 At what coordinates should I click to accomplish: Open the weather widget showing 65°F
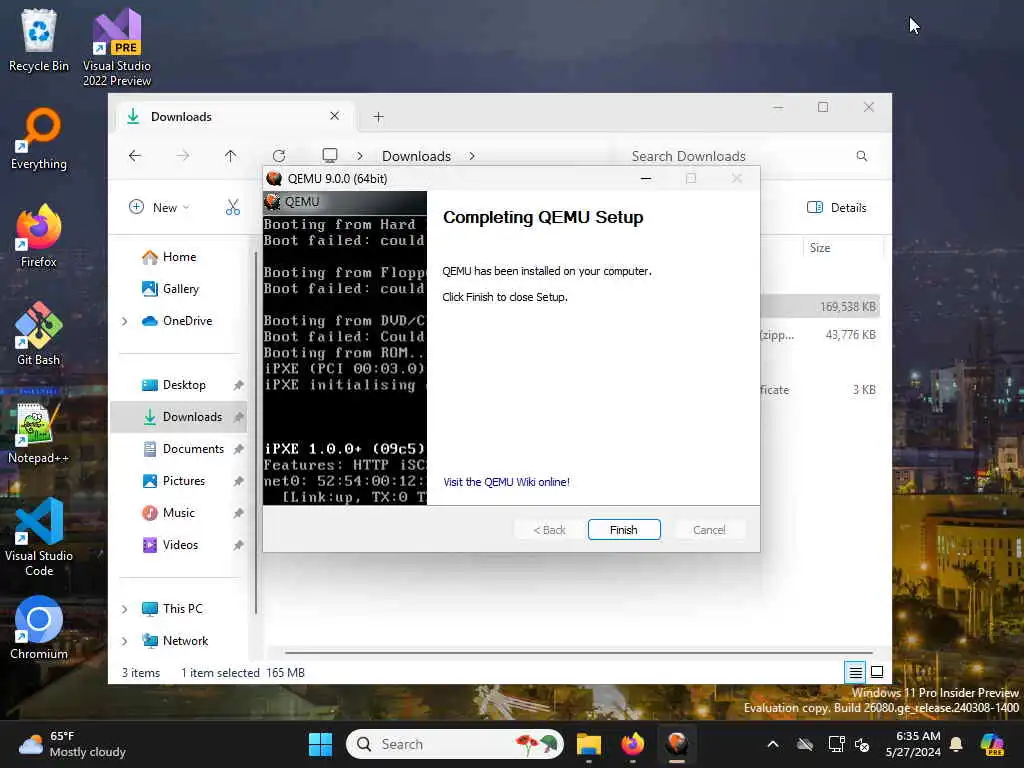72,744
